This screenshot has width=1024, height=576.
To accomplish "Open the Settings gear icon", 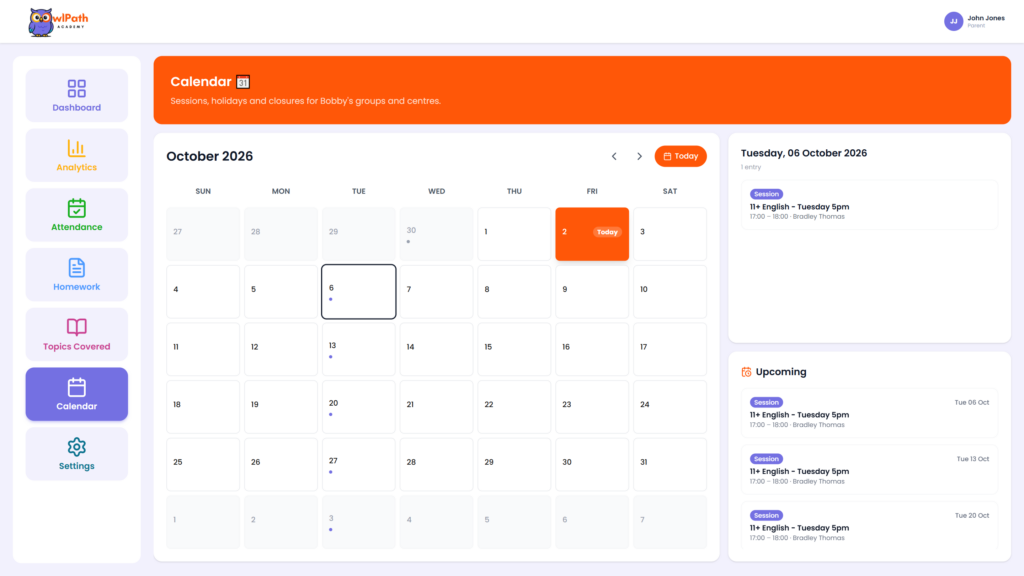I will click(x=76, y=447).
